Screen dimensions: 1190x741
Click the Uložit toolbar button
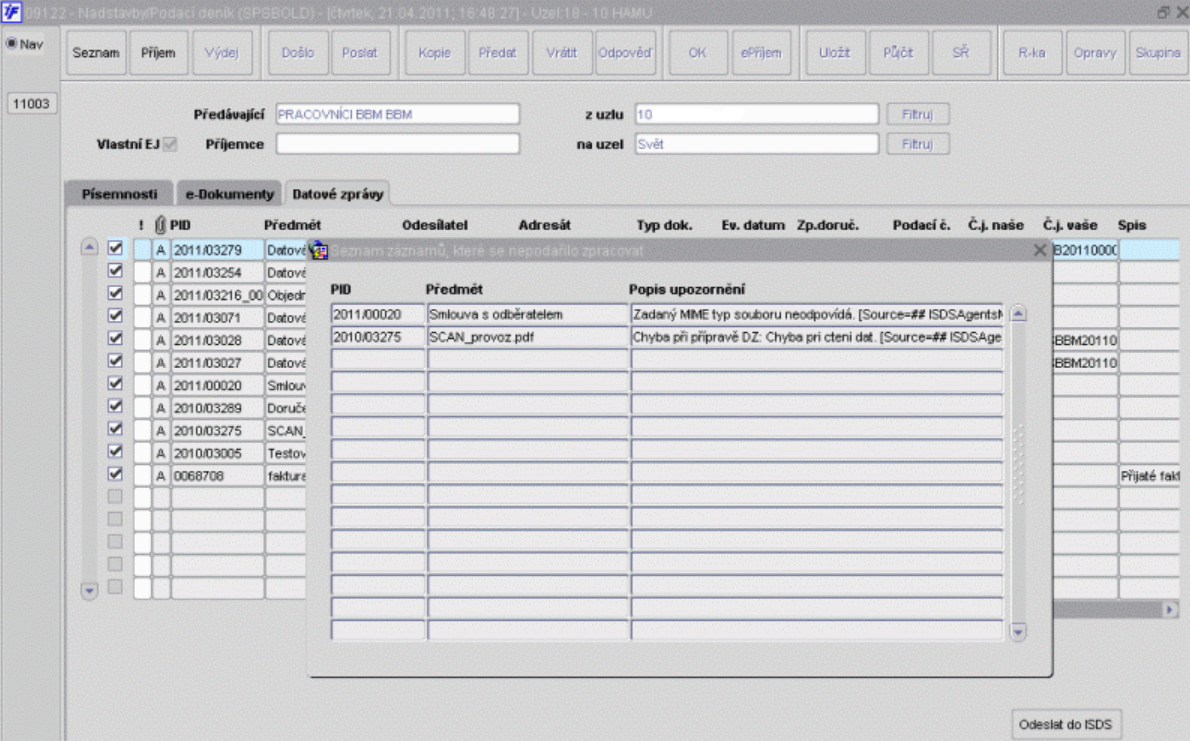[835, 52]
